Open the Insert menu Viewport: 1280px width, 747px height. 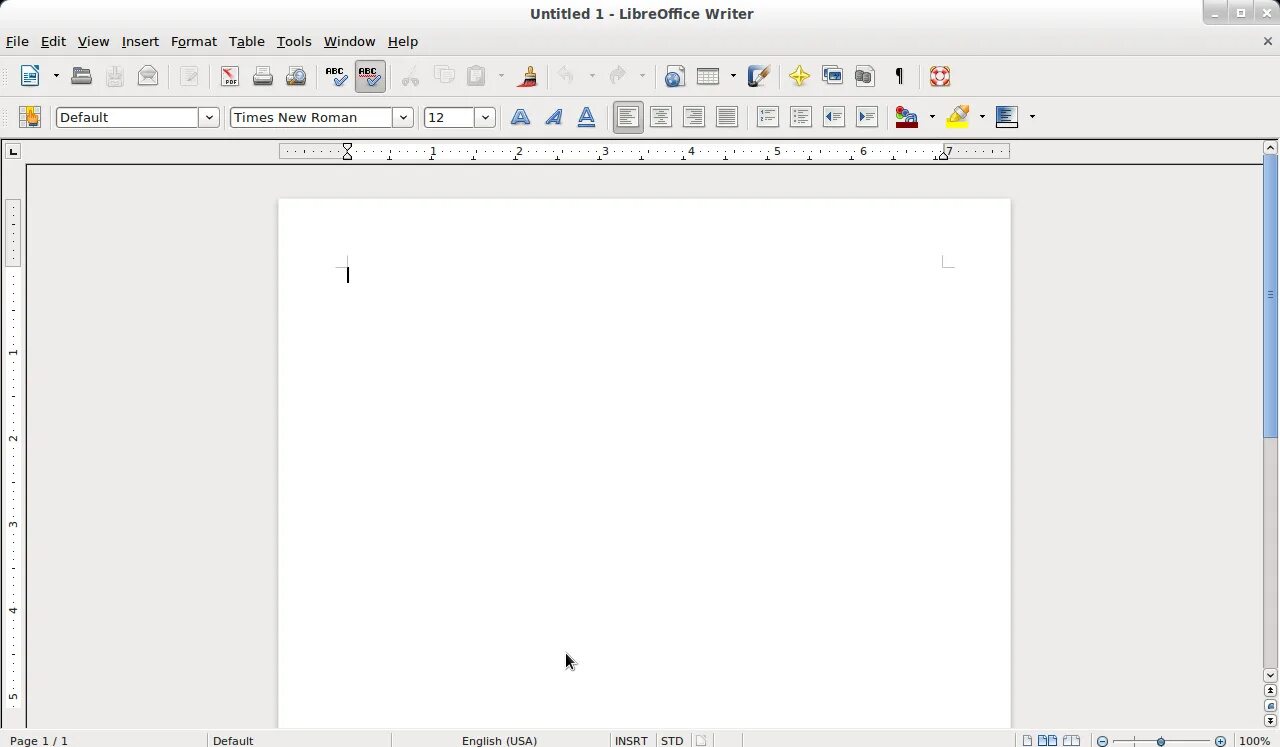click(x=140, y=41)
